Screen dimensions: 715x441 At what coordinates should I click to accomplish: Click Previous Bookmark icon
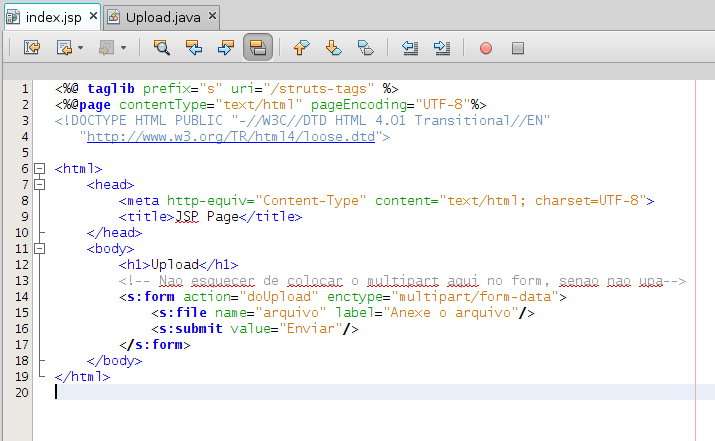click(x=301, y=47)
